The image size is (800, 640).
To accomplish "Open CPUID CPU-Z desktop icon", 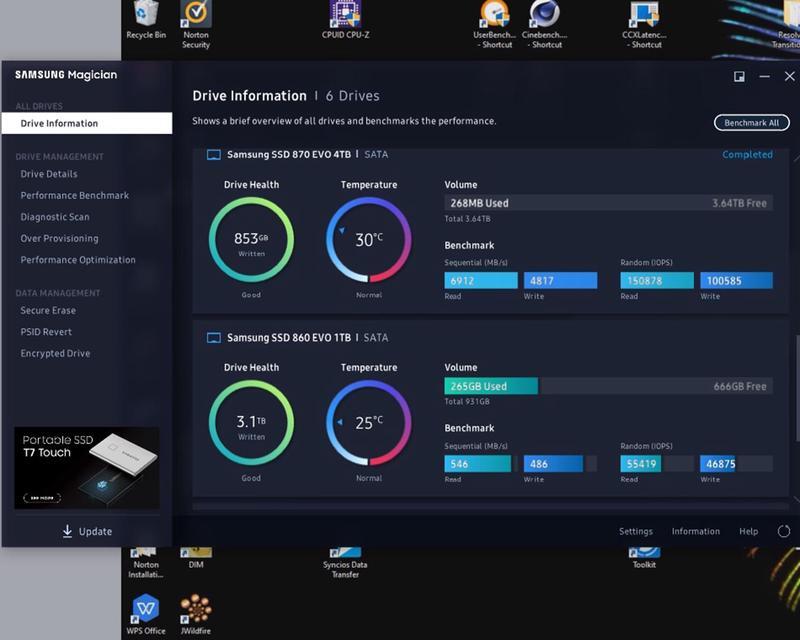I will click(x=345, y=19).
